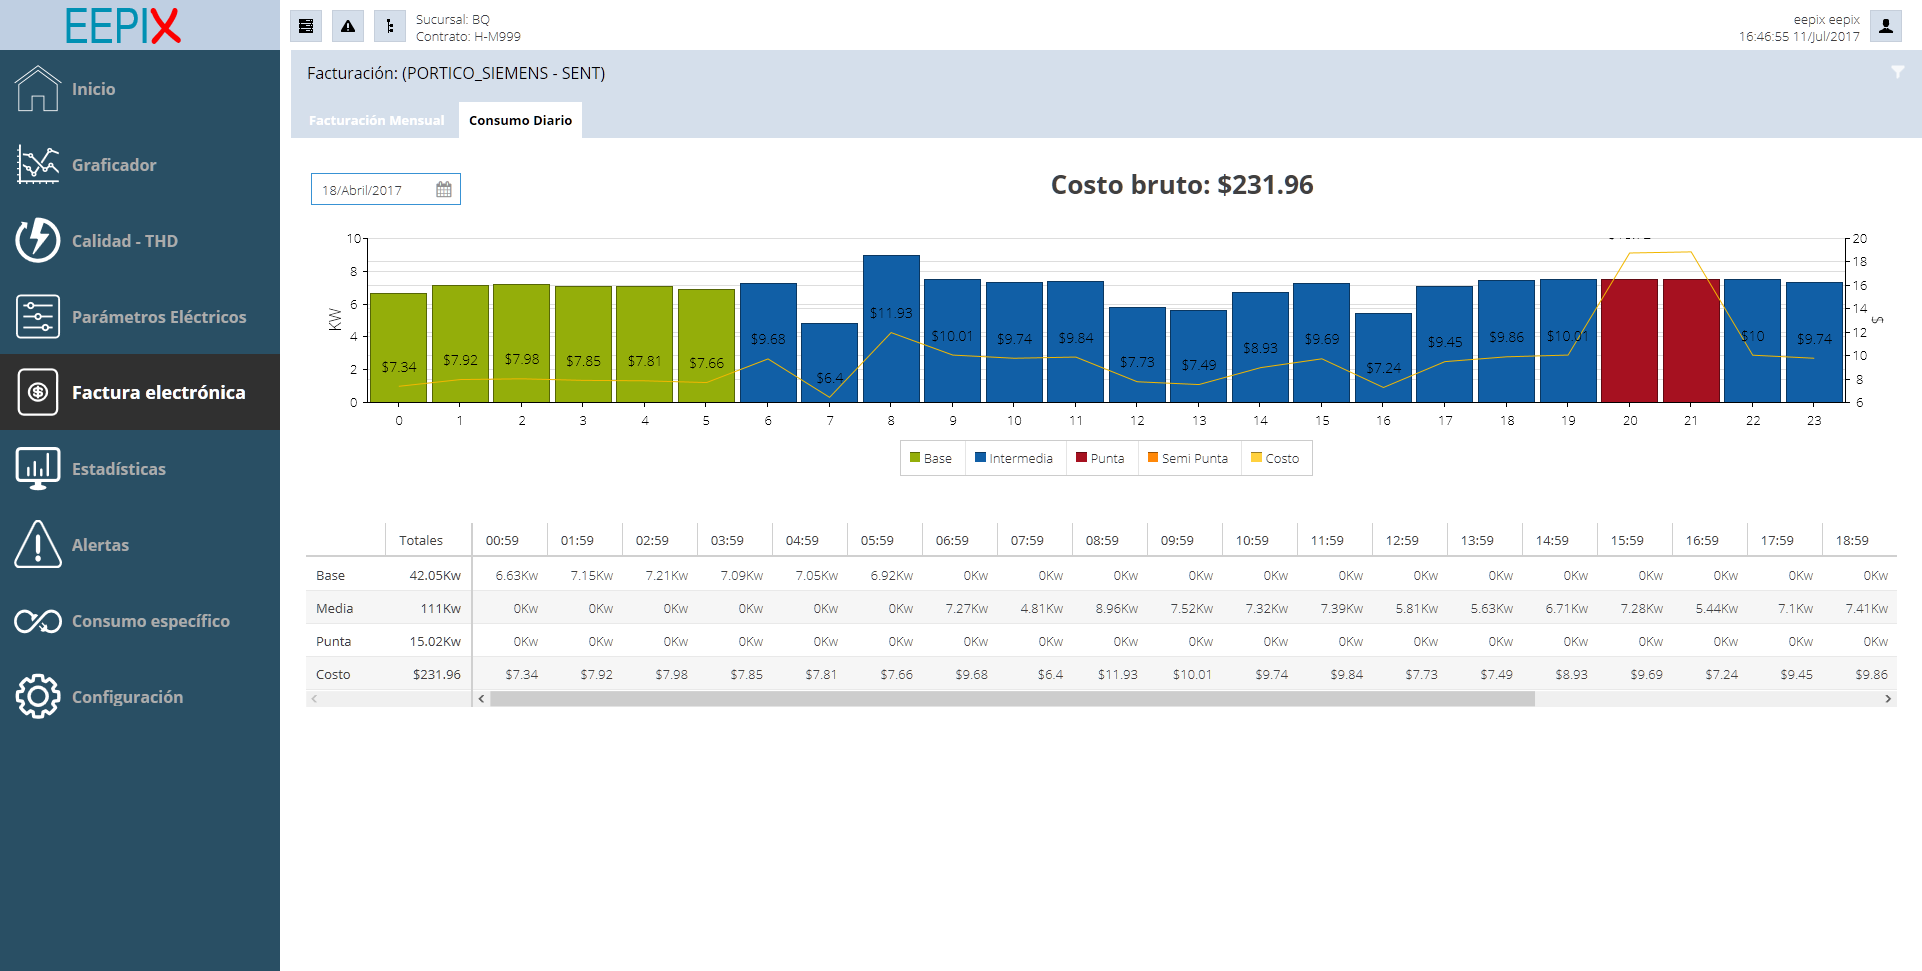Toggle Intermedia series in chart legend

[1014, 458]
